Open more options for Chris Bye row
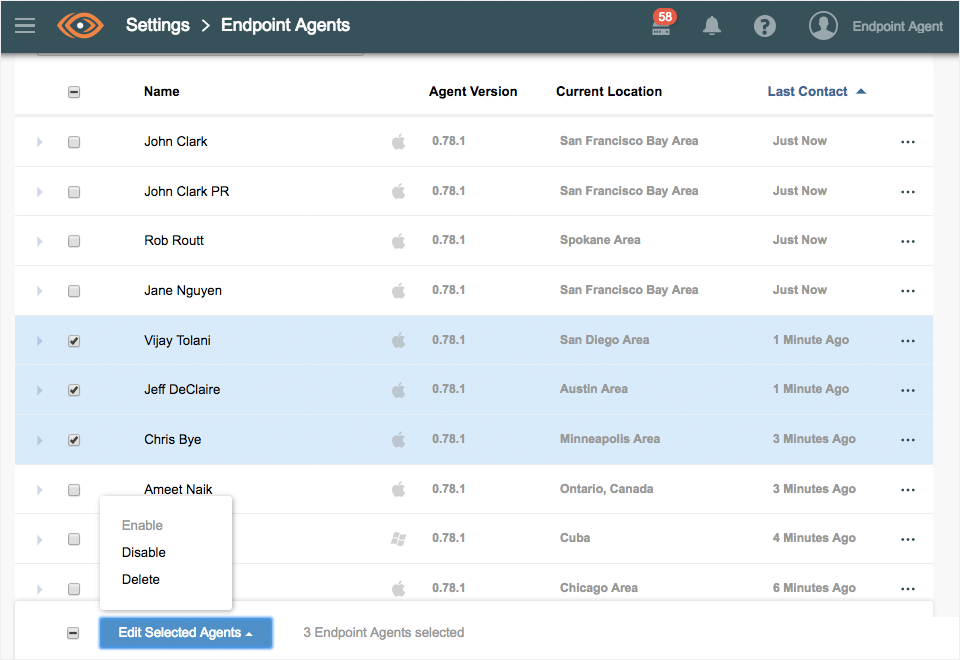The height and width of the screenshot is (660, 960). pyautogui.click(x=908, y=440)
